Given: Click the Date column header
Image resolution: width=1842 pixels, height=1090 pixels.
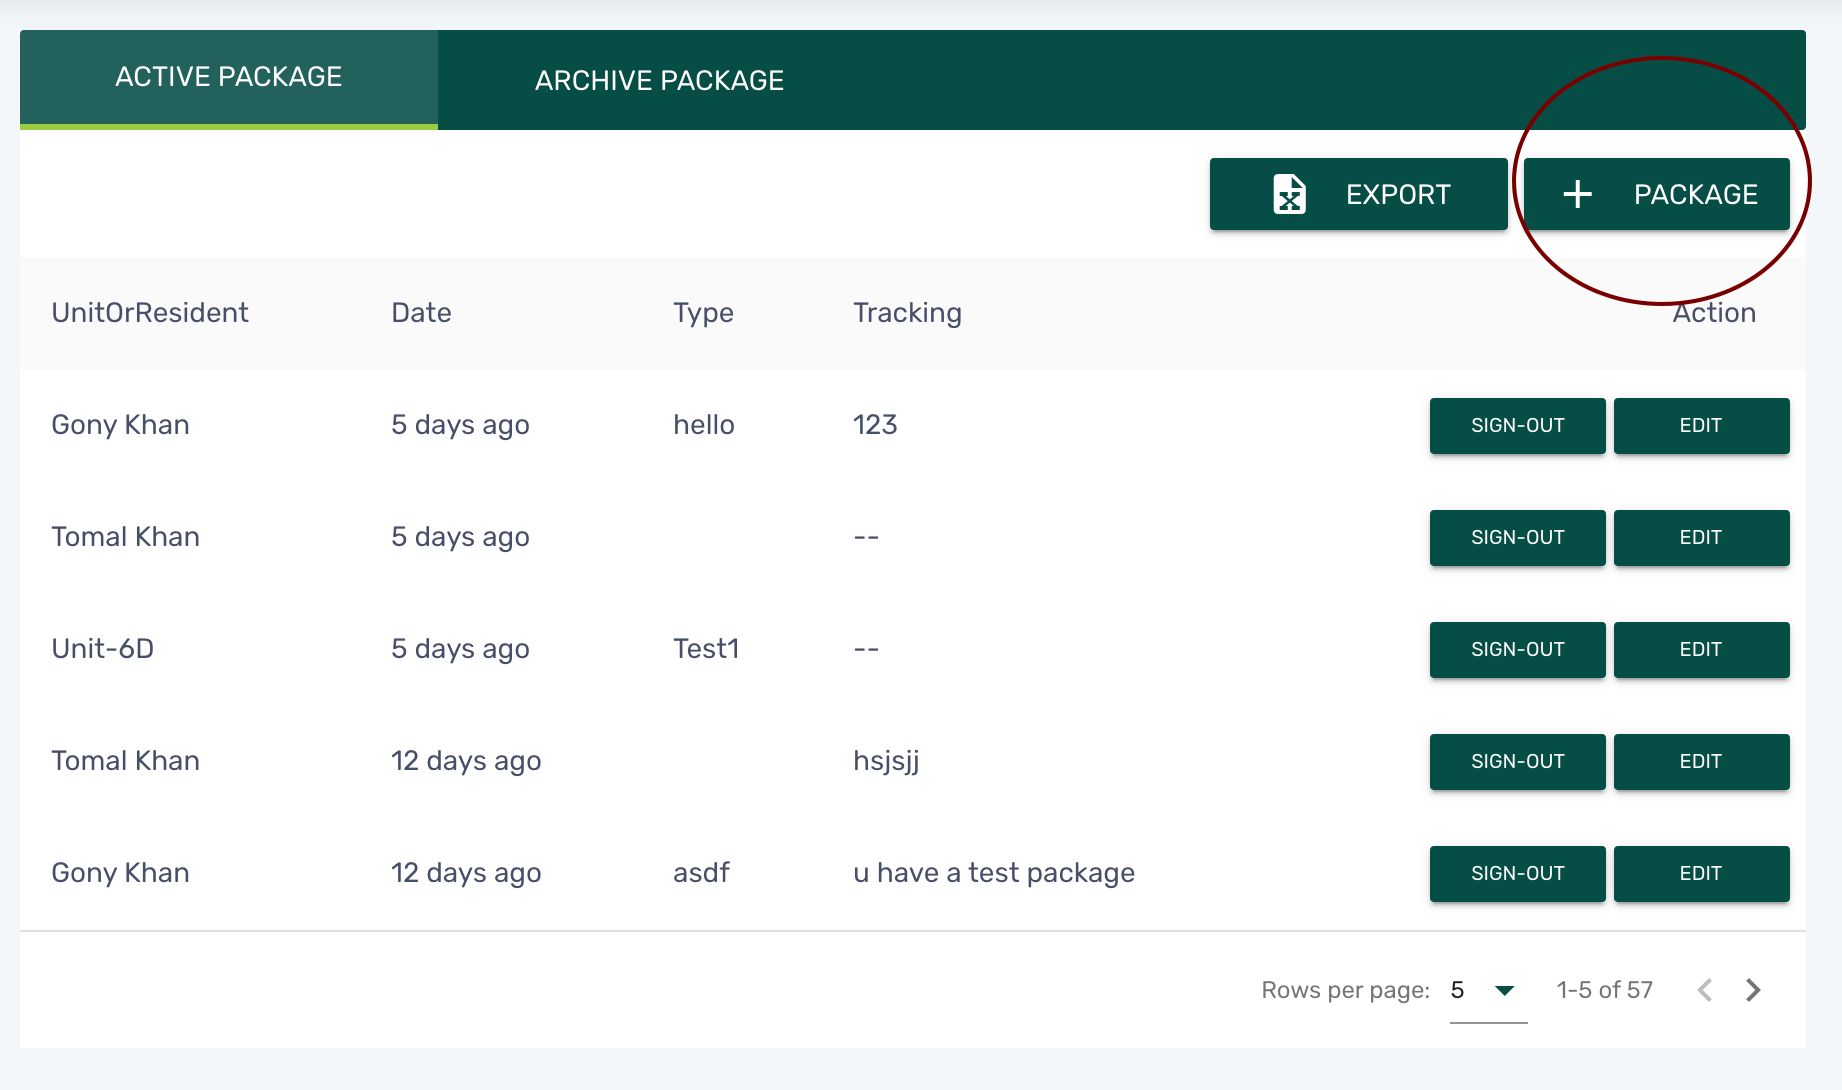Looking at the screenshot, I should pos(421,313).
